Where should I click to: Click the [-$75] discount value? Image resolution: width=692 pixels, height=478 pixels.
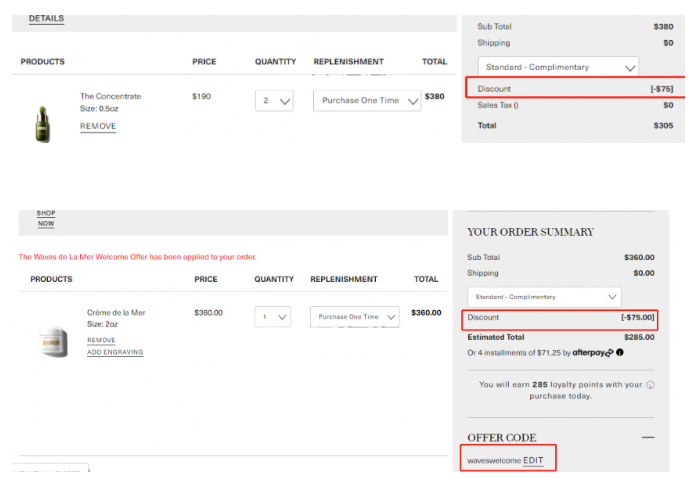(x=662, y=89)
